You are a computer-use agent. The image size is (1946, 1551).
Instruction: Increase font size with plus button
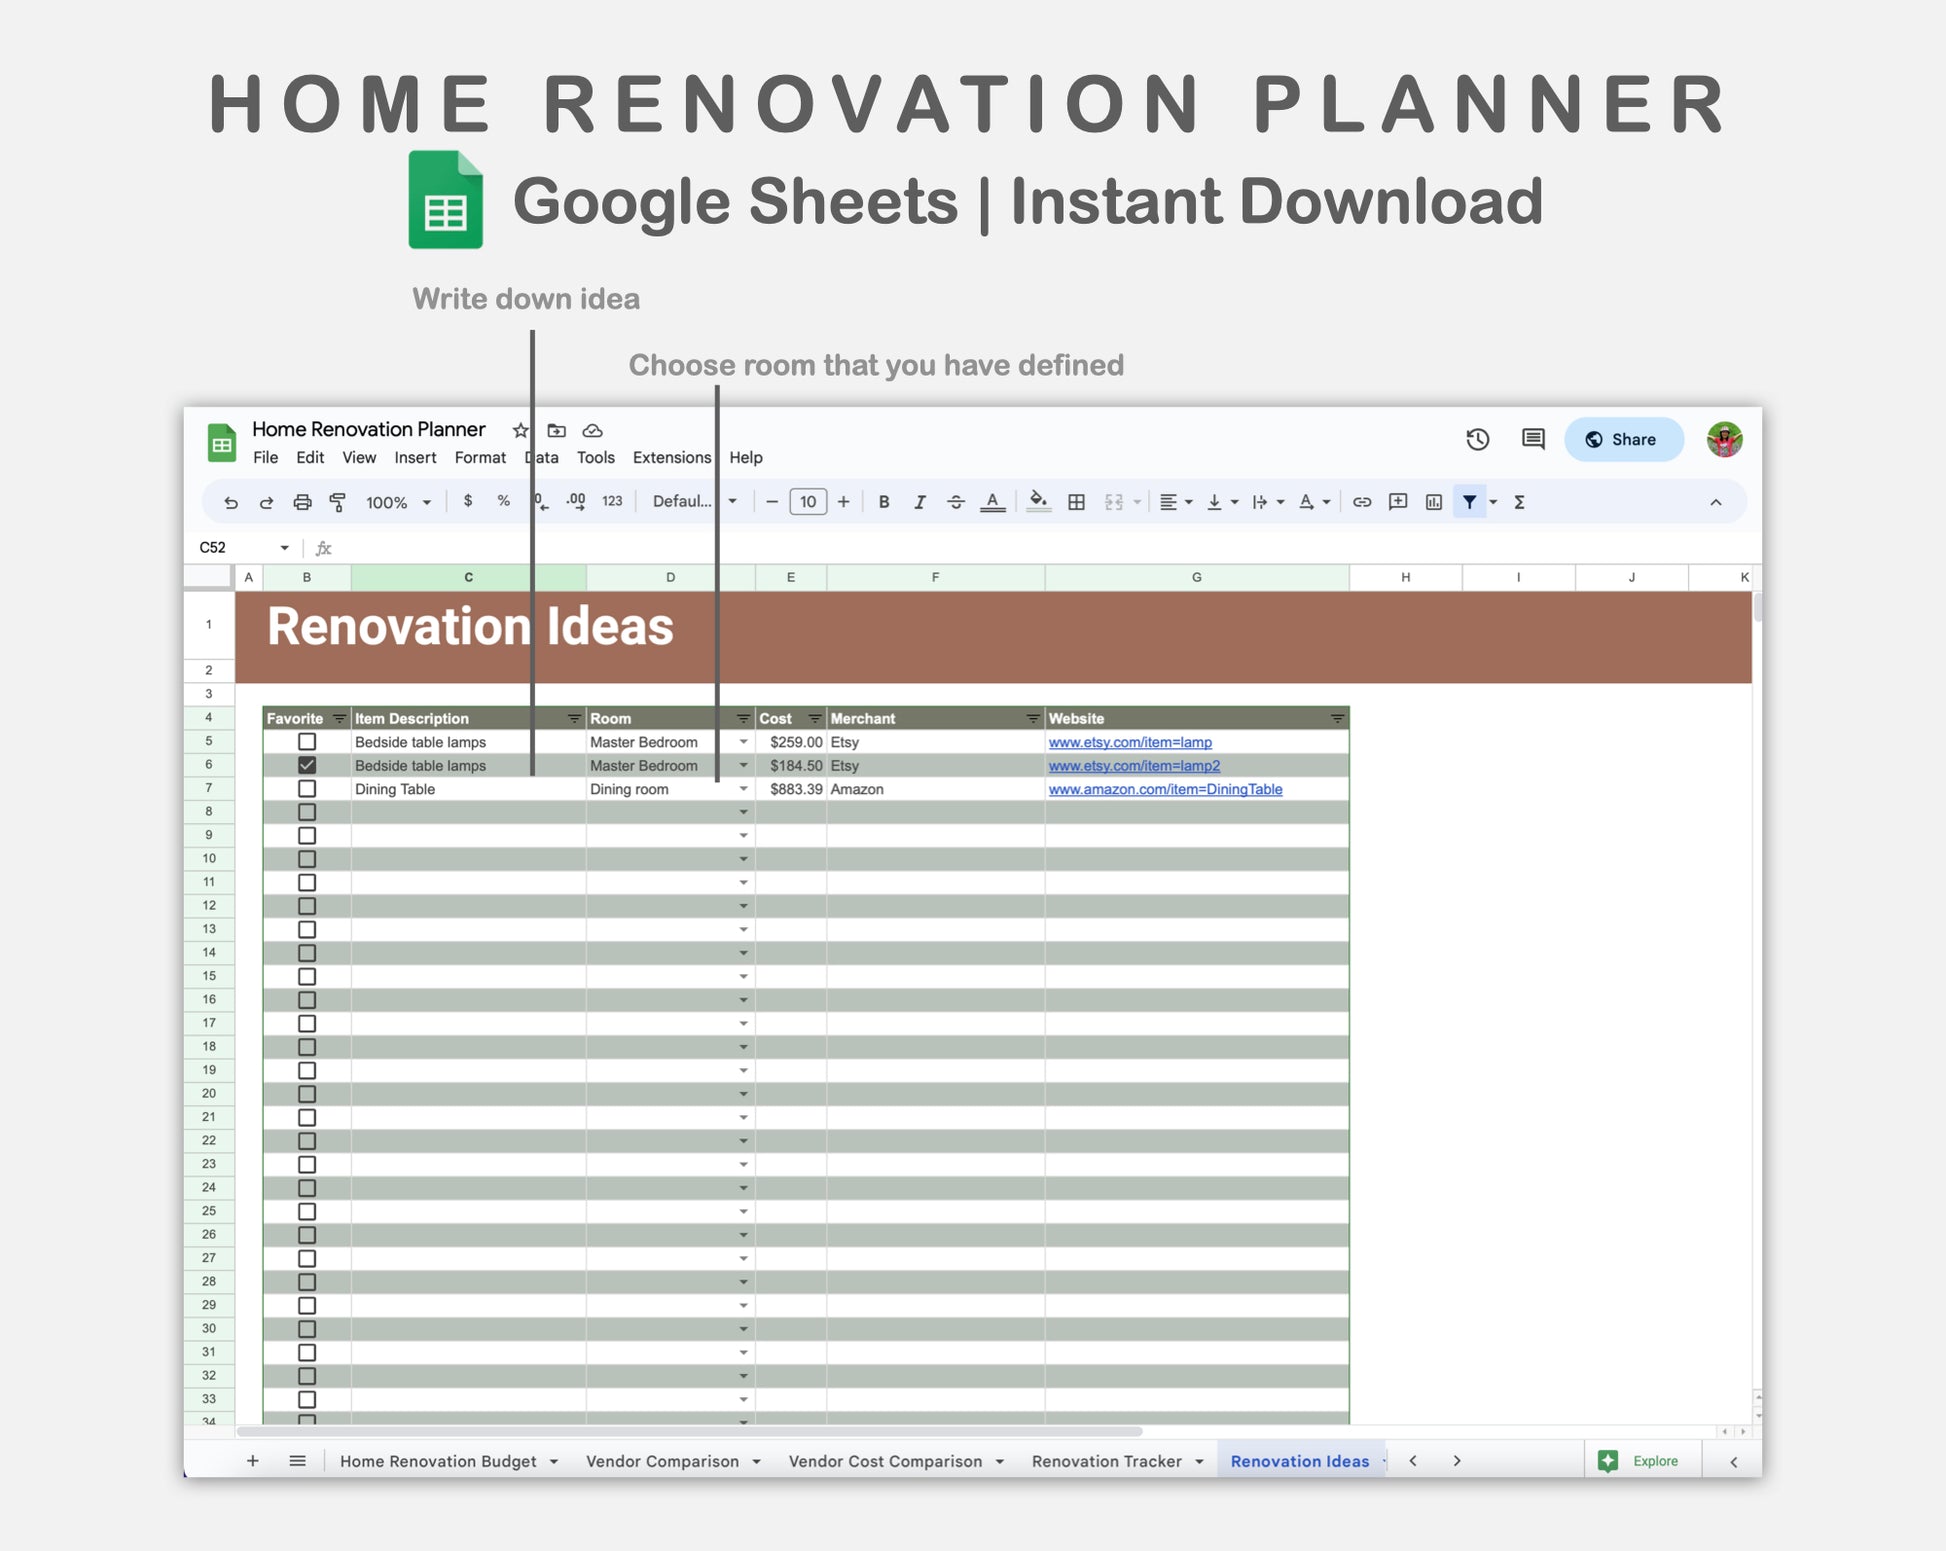[x=844, y=502]
